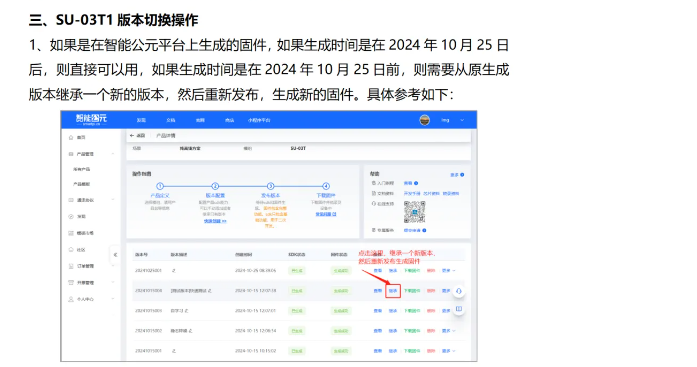Image resolution: width=697 pixels, height=367 pixels.
Task: Click version number 20241015004
Action: pyautogui.click(x=148, y=291)
